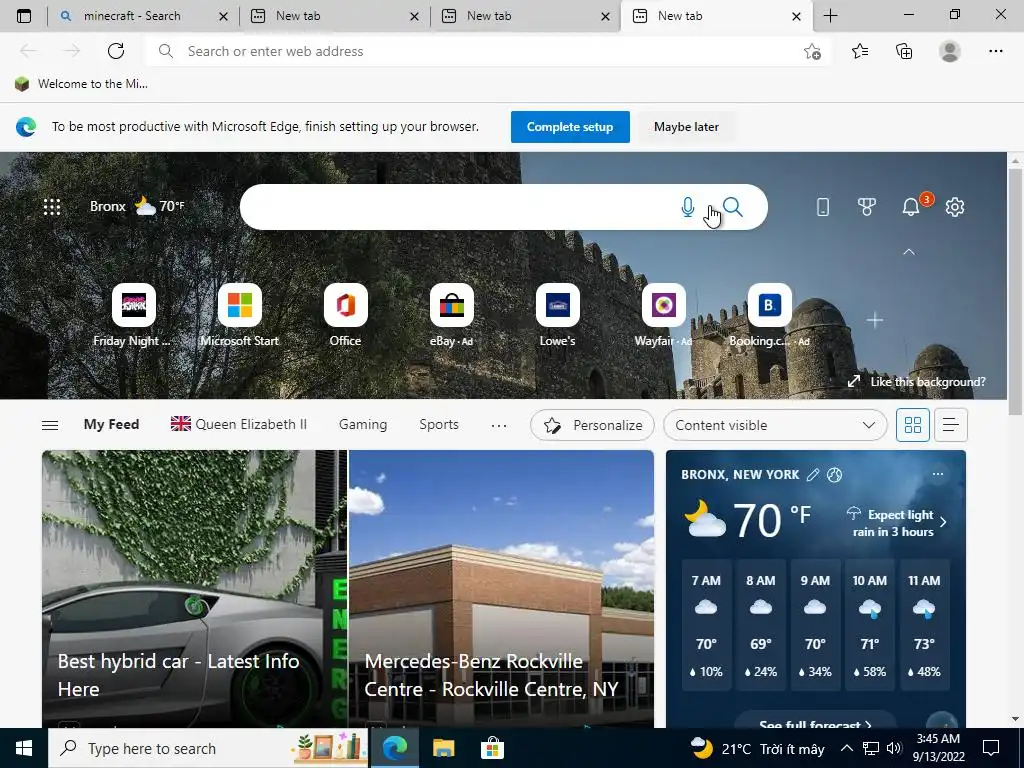This screenshot has width=1024, height=768.
Task: Open the Collections icon
Action: 904,51
